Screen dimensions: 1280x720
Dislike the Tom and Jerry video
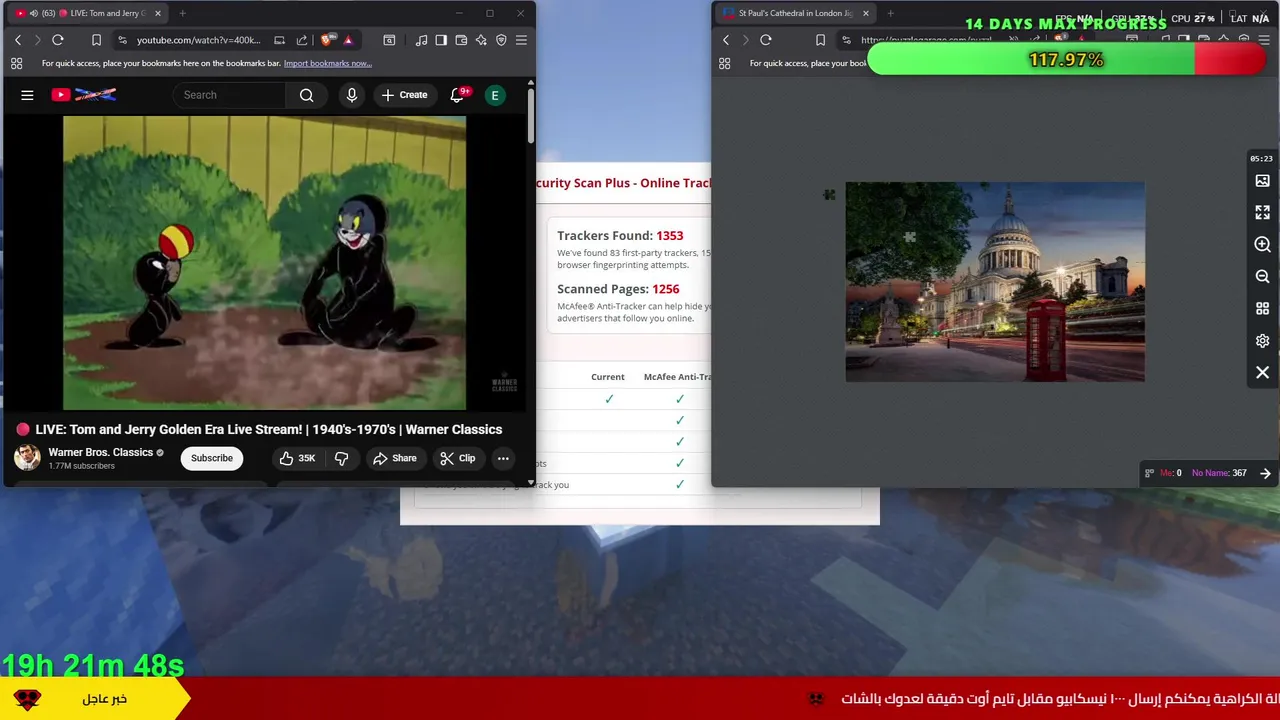click(342, 458)
